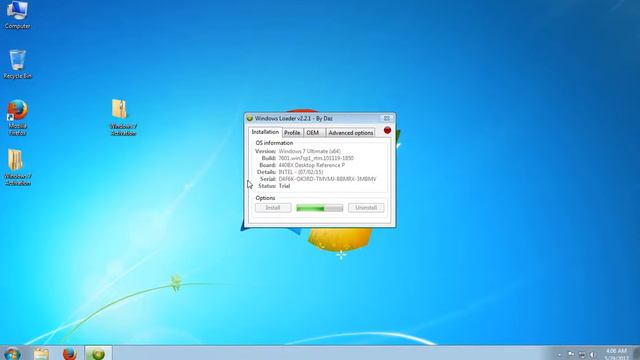This screenshot has width=640, height=360.
Task: Switch to the OEM tab
Action: 313,133
